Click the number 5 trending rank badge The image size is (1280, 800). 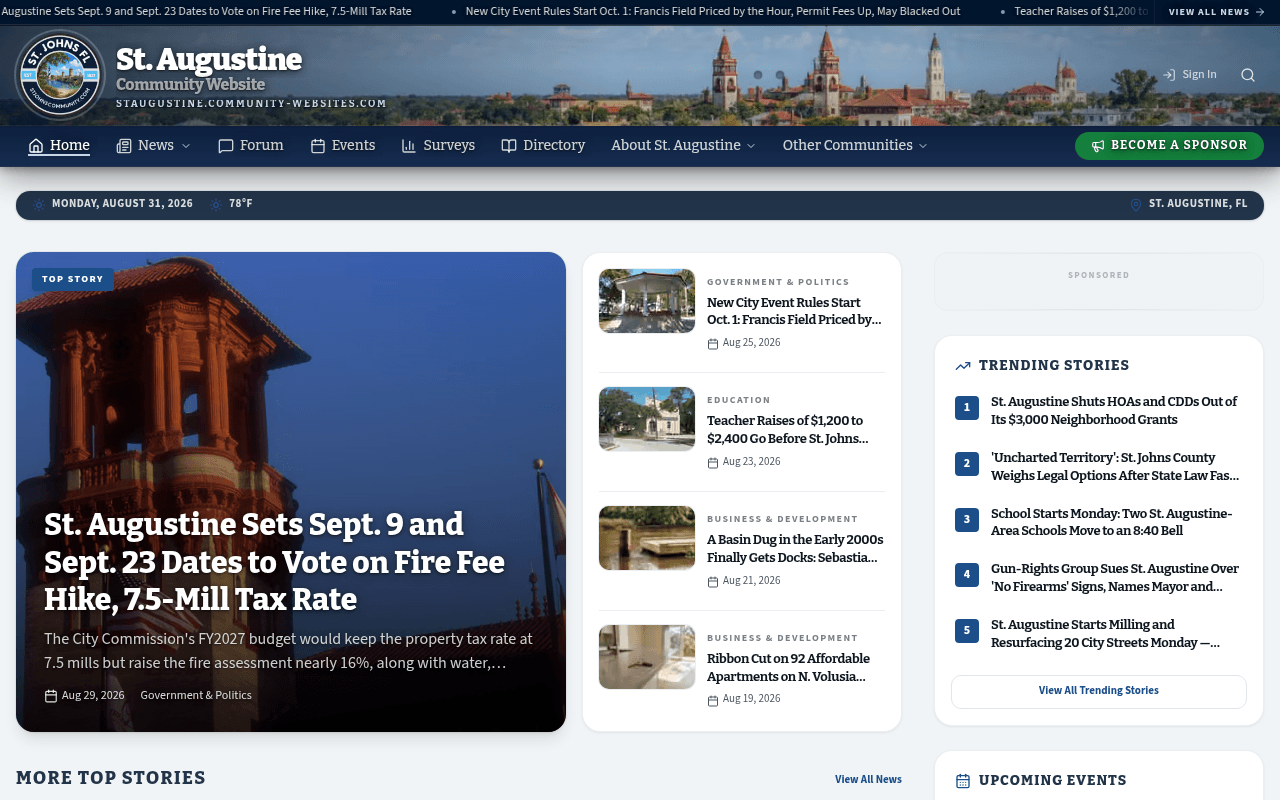pos(967,631)
